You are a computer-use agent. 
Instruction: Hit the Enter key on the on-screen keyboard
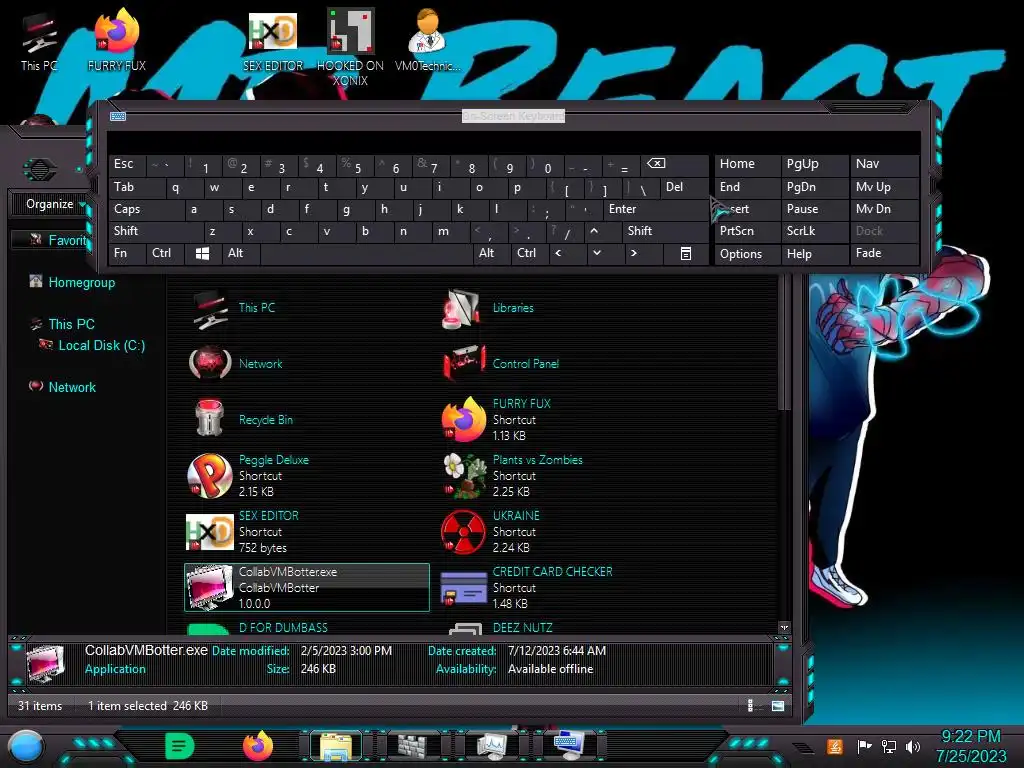click(x=656, y=210)
